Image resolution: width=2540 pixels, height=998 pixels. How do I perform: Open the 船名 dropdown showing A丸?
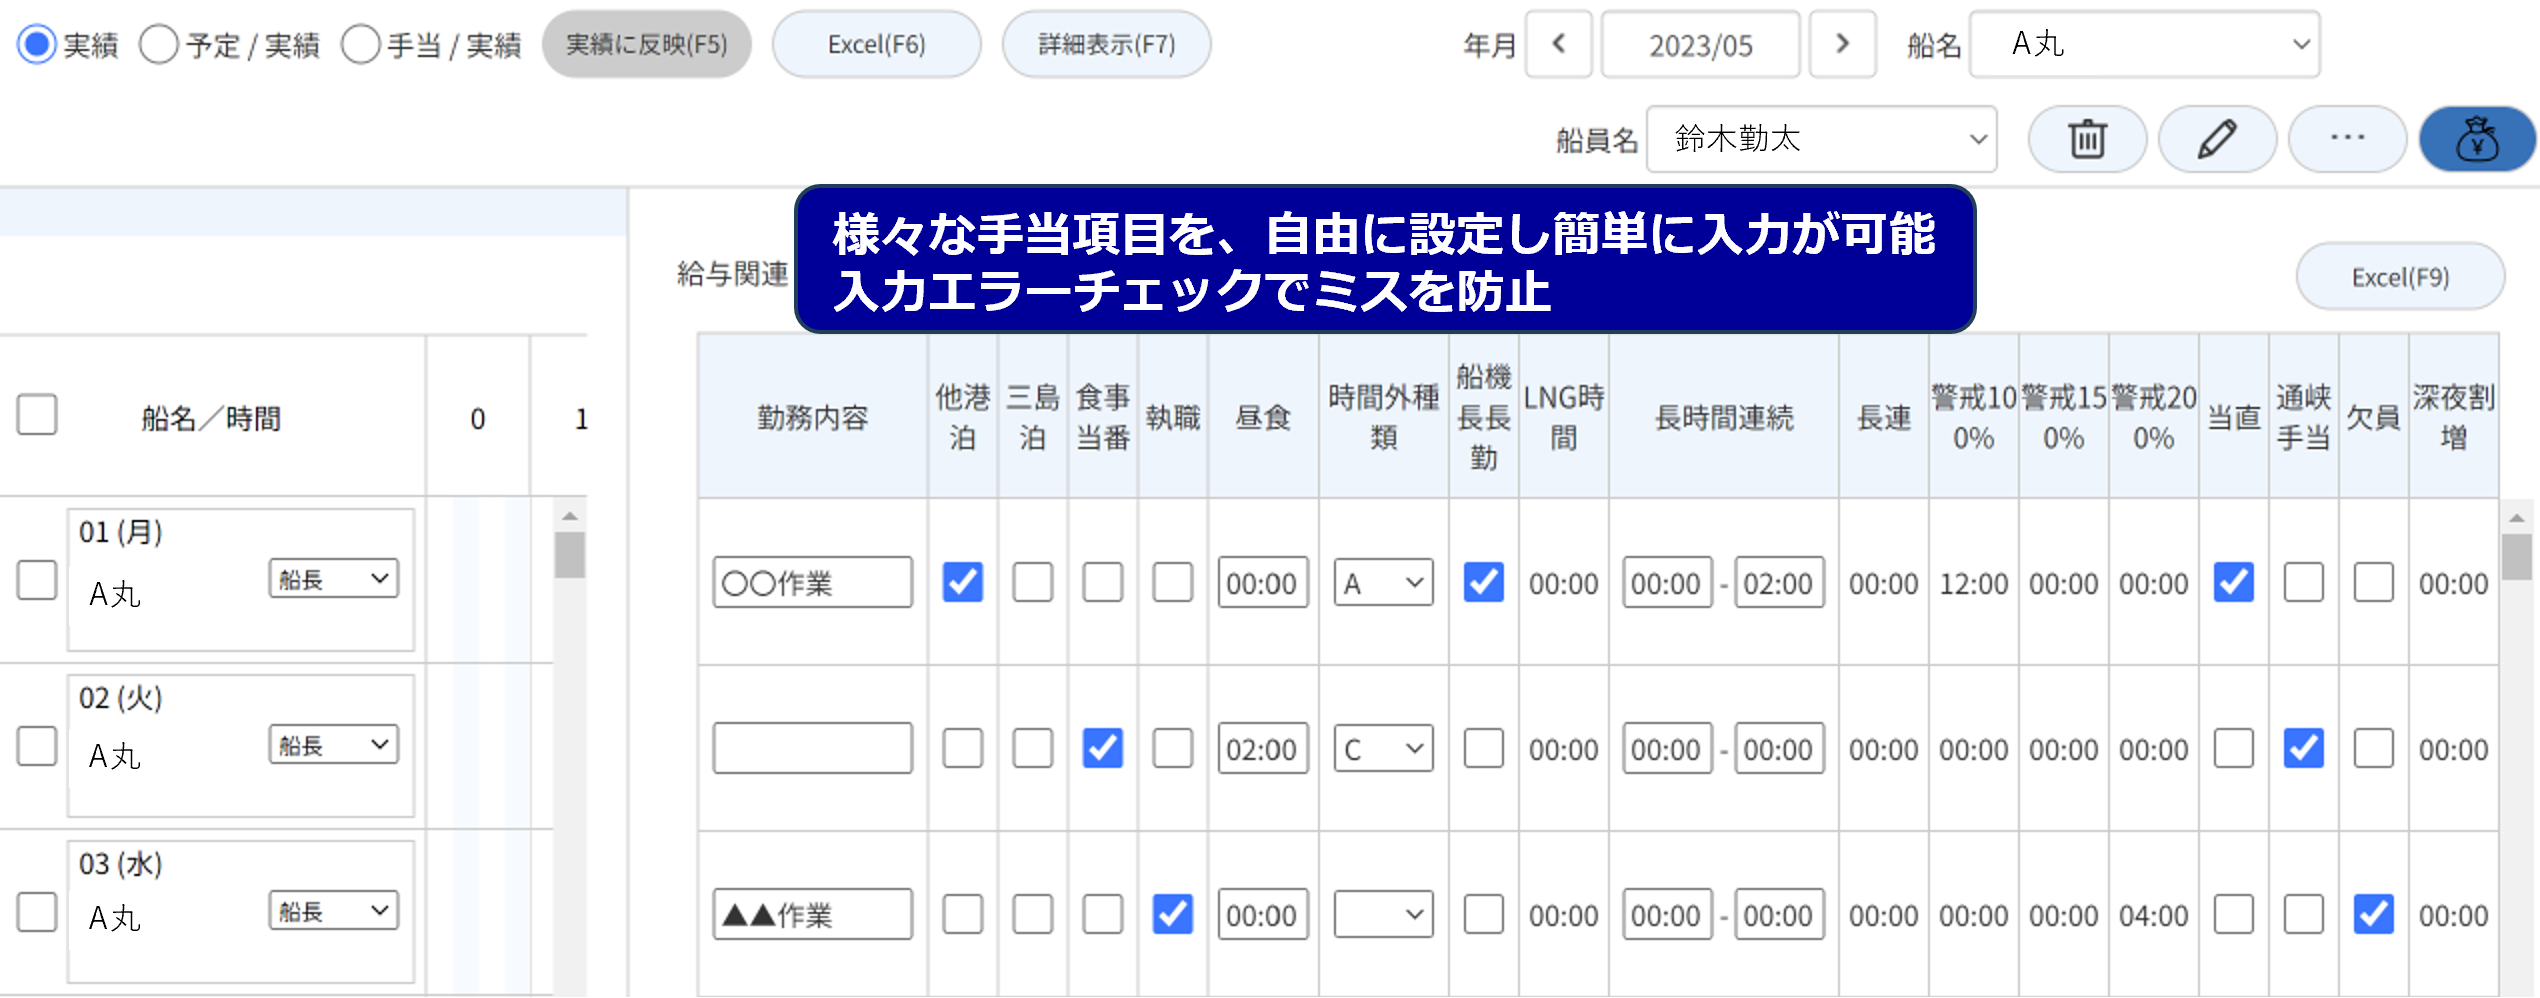pyautogui.click(x=2144, y=44)
